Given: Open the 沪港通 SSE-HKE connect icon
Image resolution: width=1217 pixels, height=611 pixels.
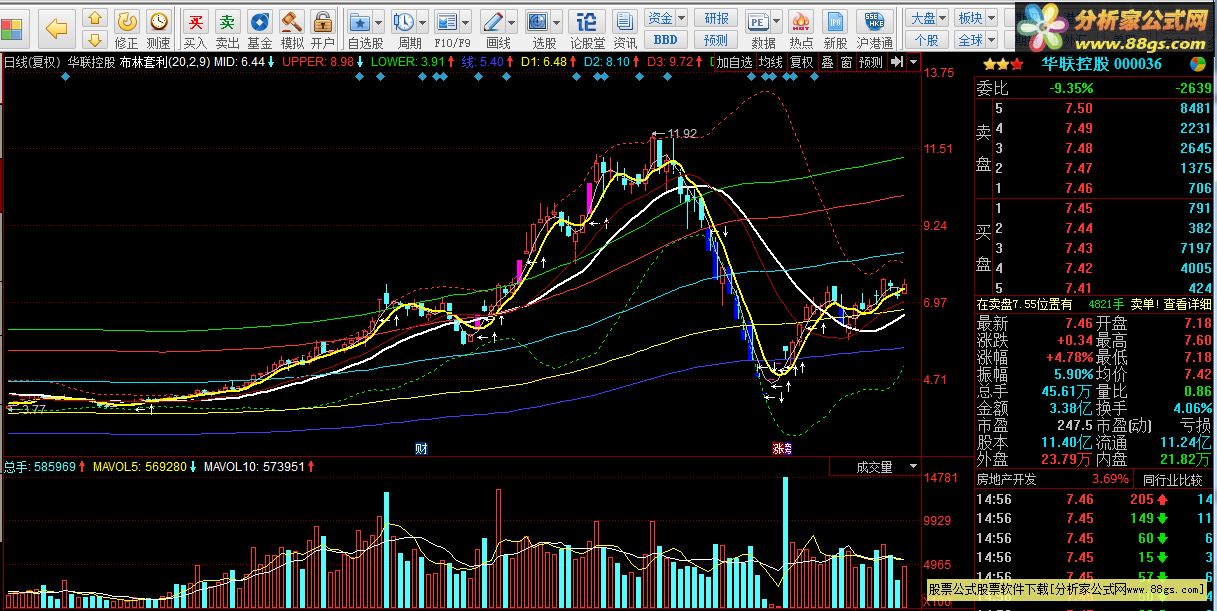Looking at the screenshot, I should point(874,29).
